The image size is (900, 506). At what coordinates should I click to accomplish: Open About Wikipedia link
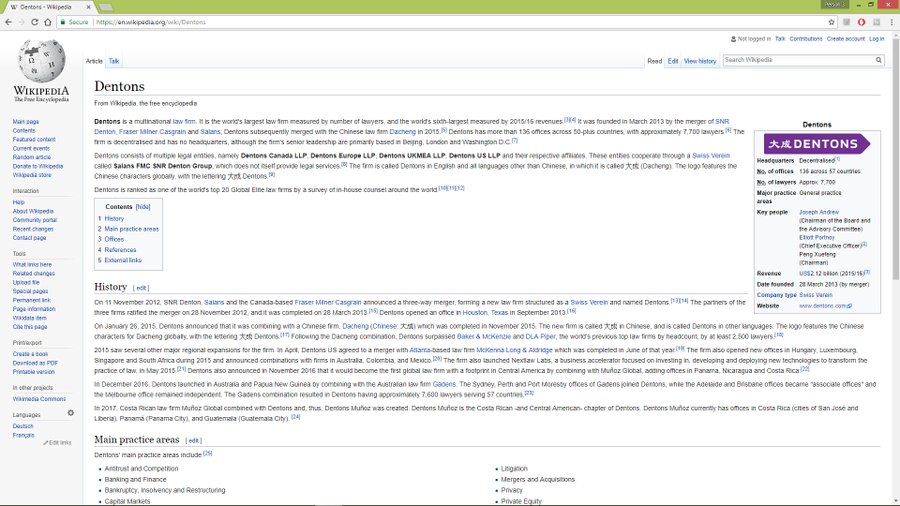pos(33,211)
